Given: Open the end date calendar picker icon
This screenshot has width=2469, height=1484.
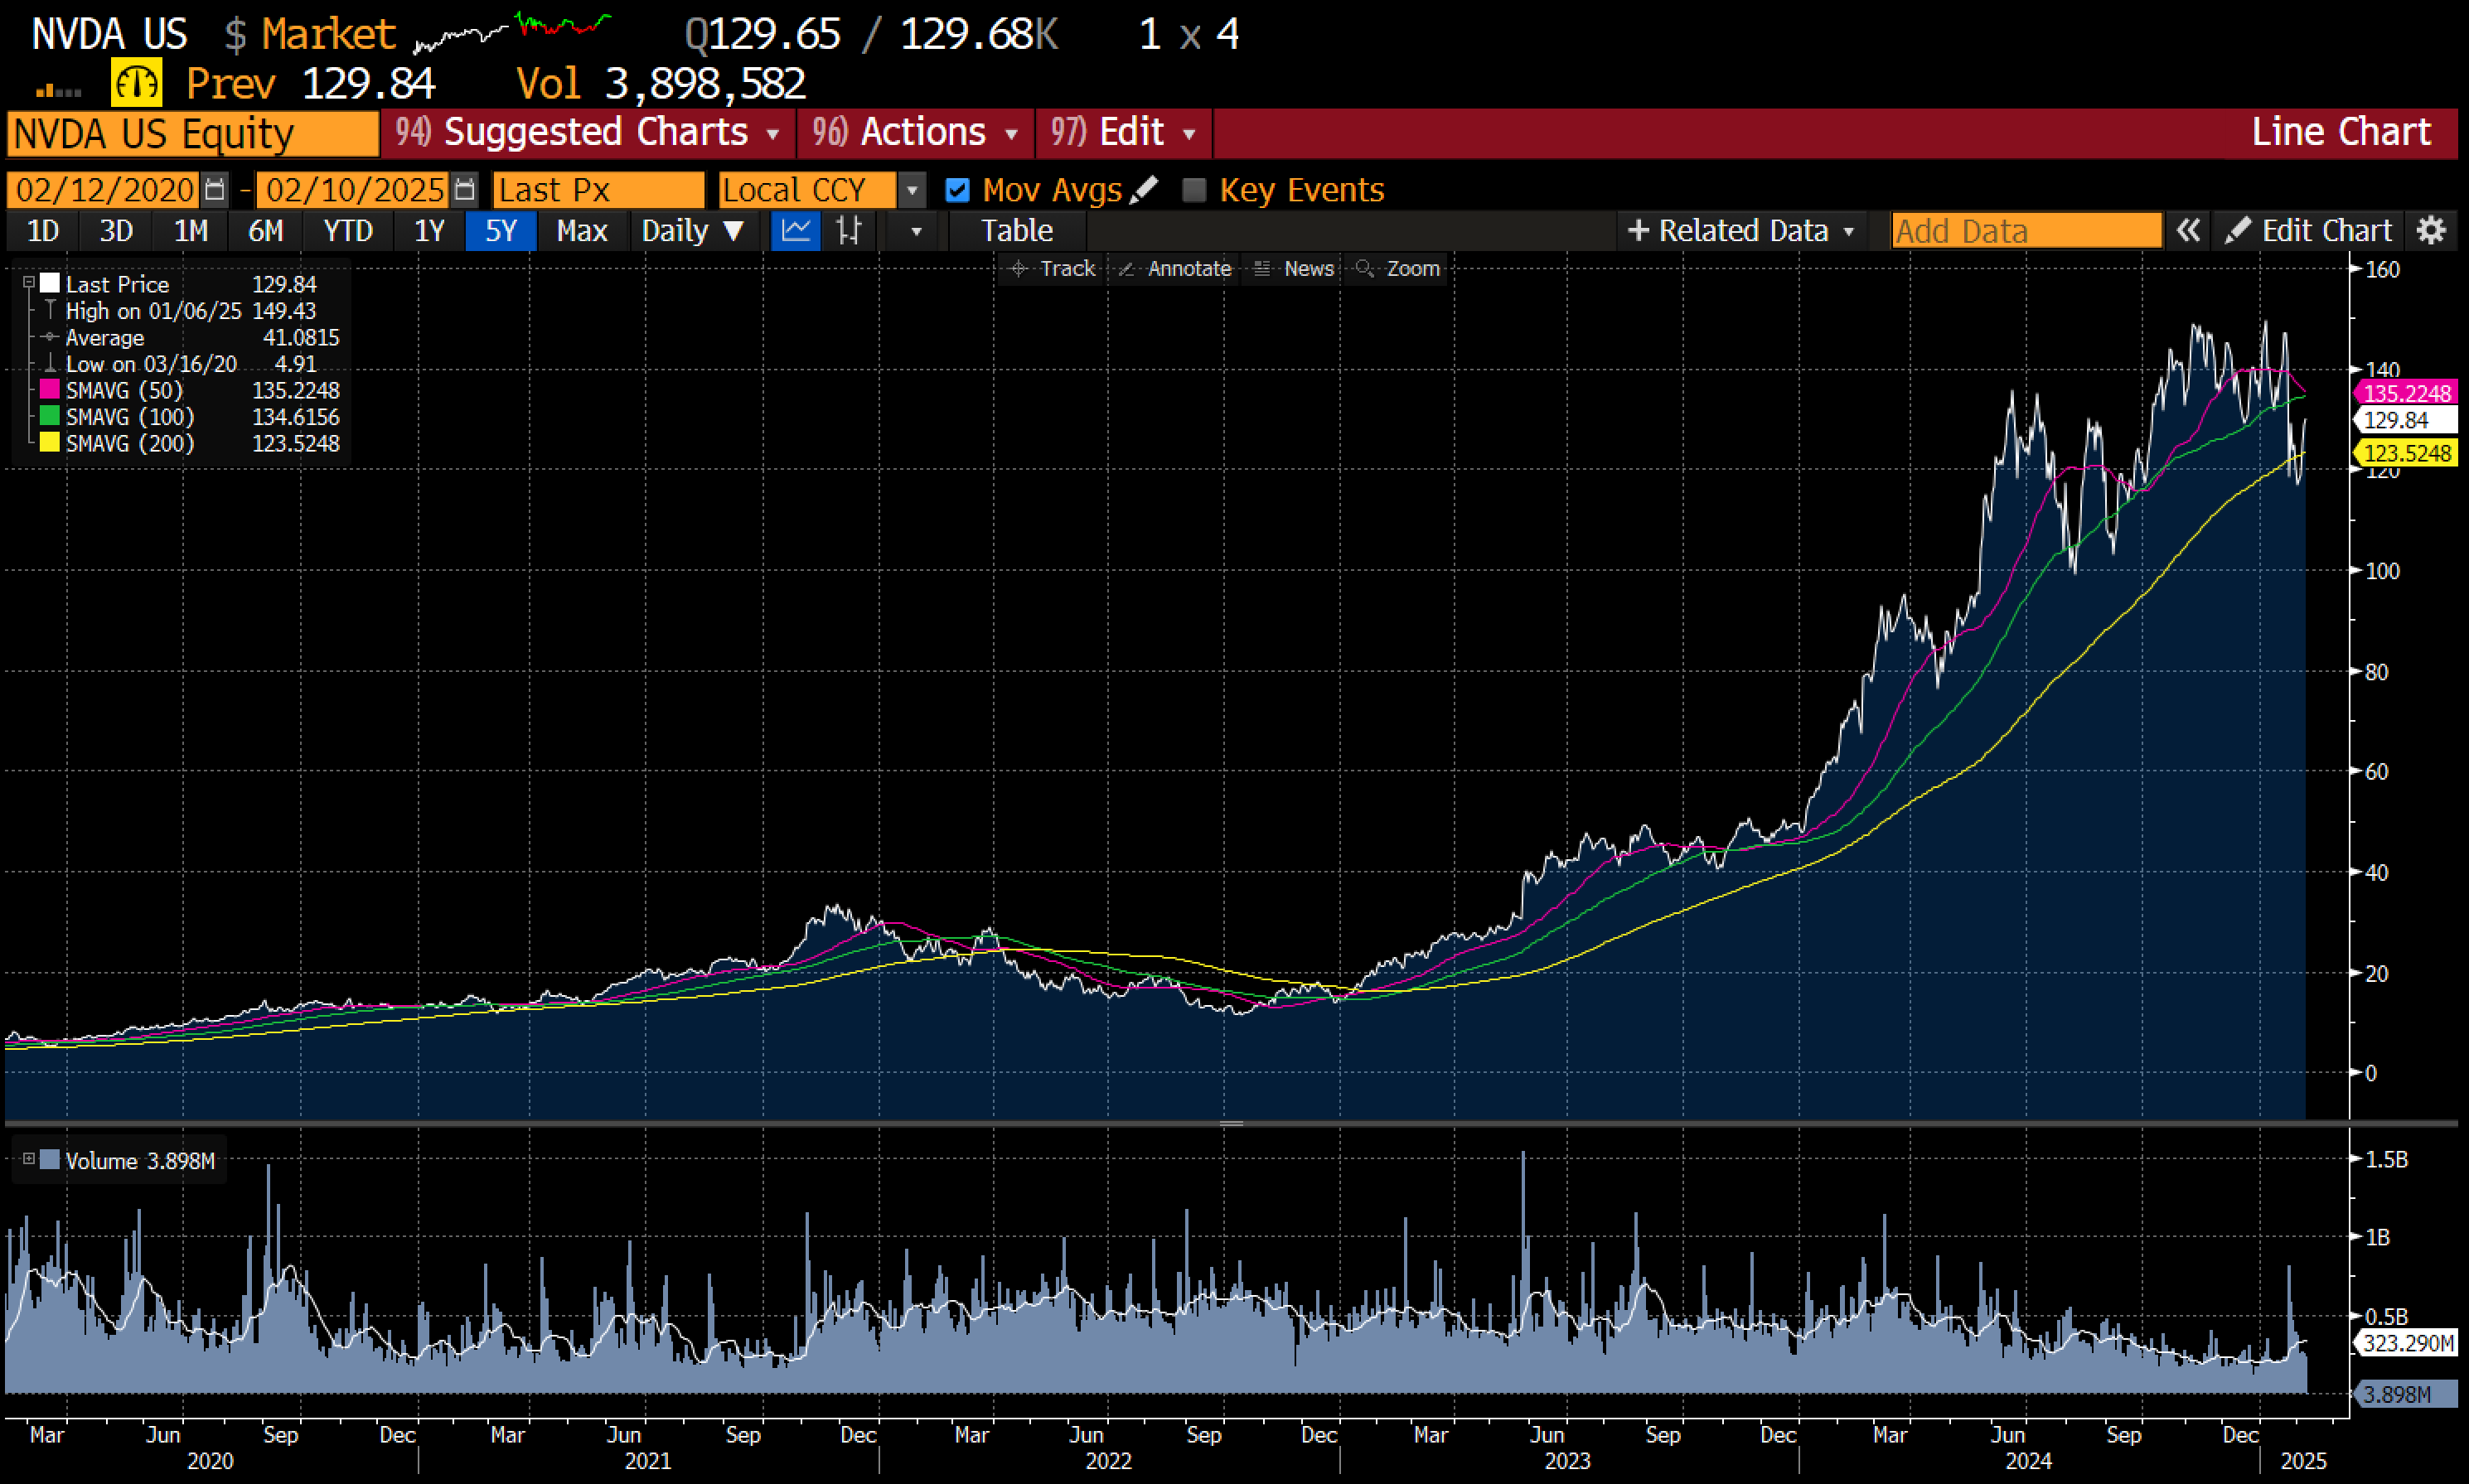Looking at the screenshot, I should 464,189.
